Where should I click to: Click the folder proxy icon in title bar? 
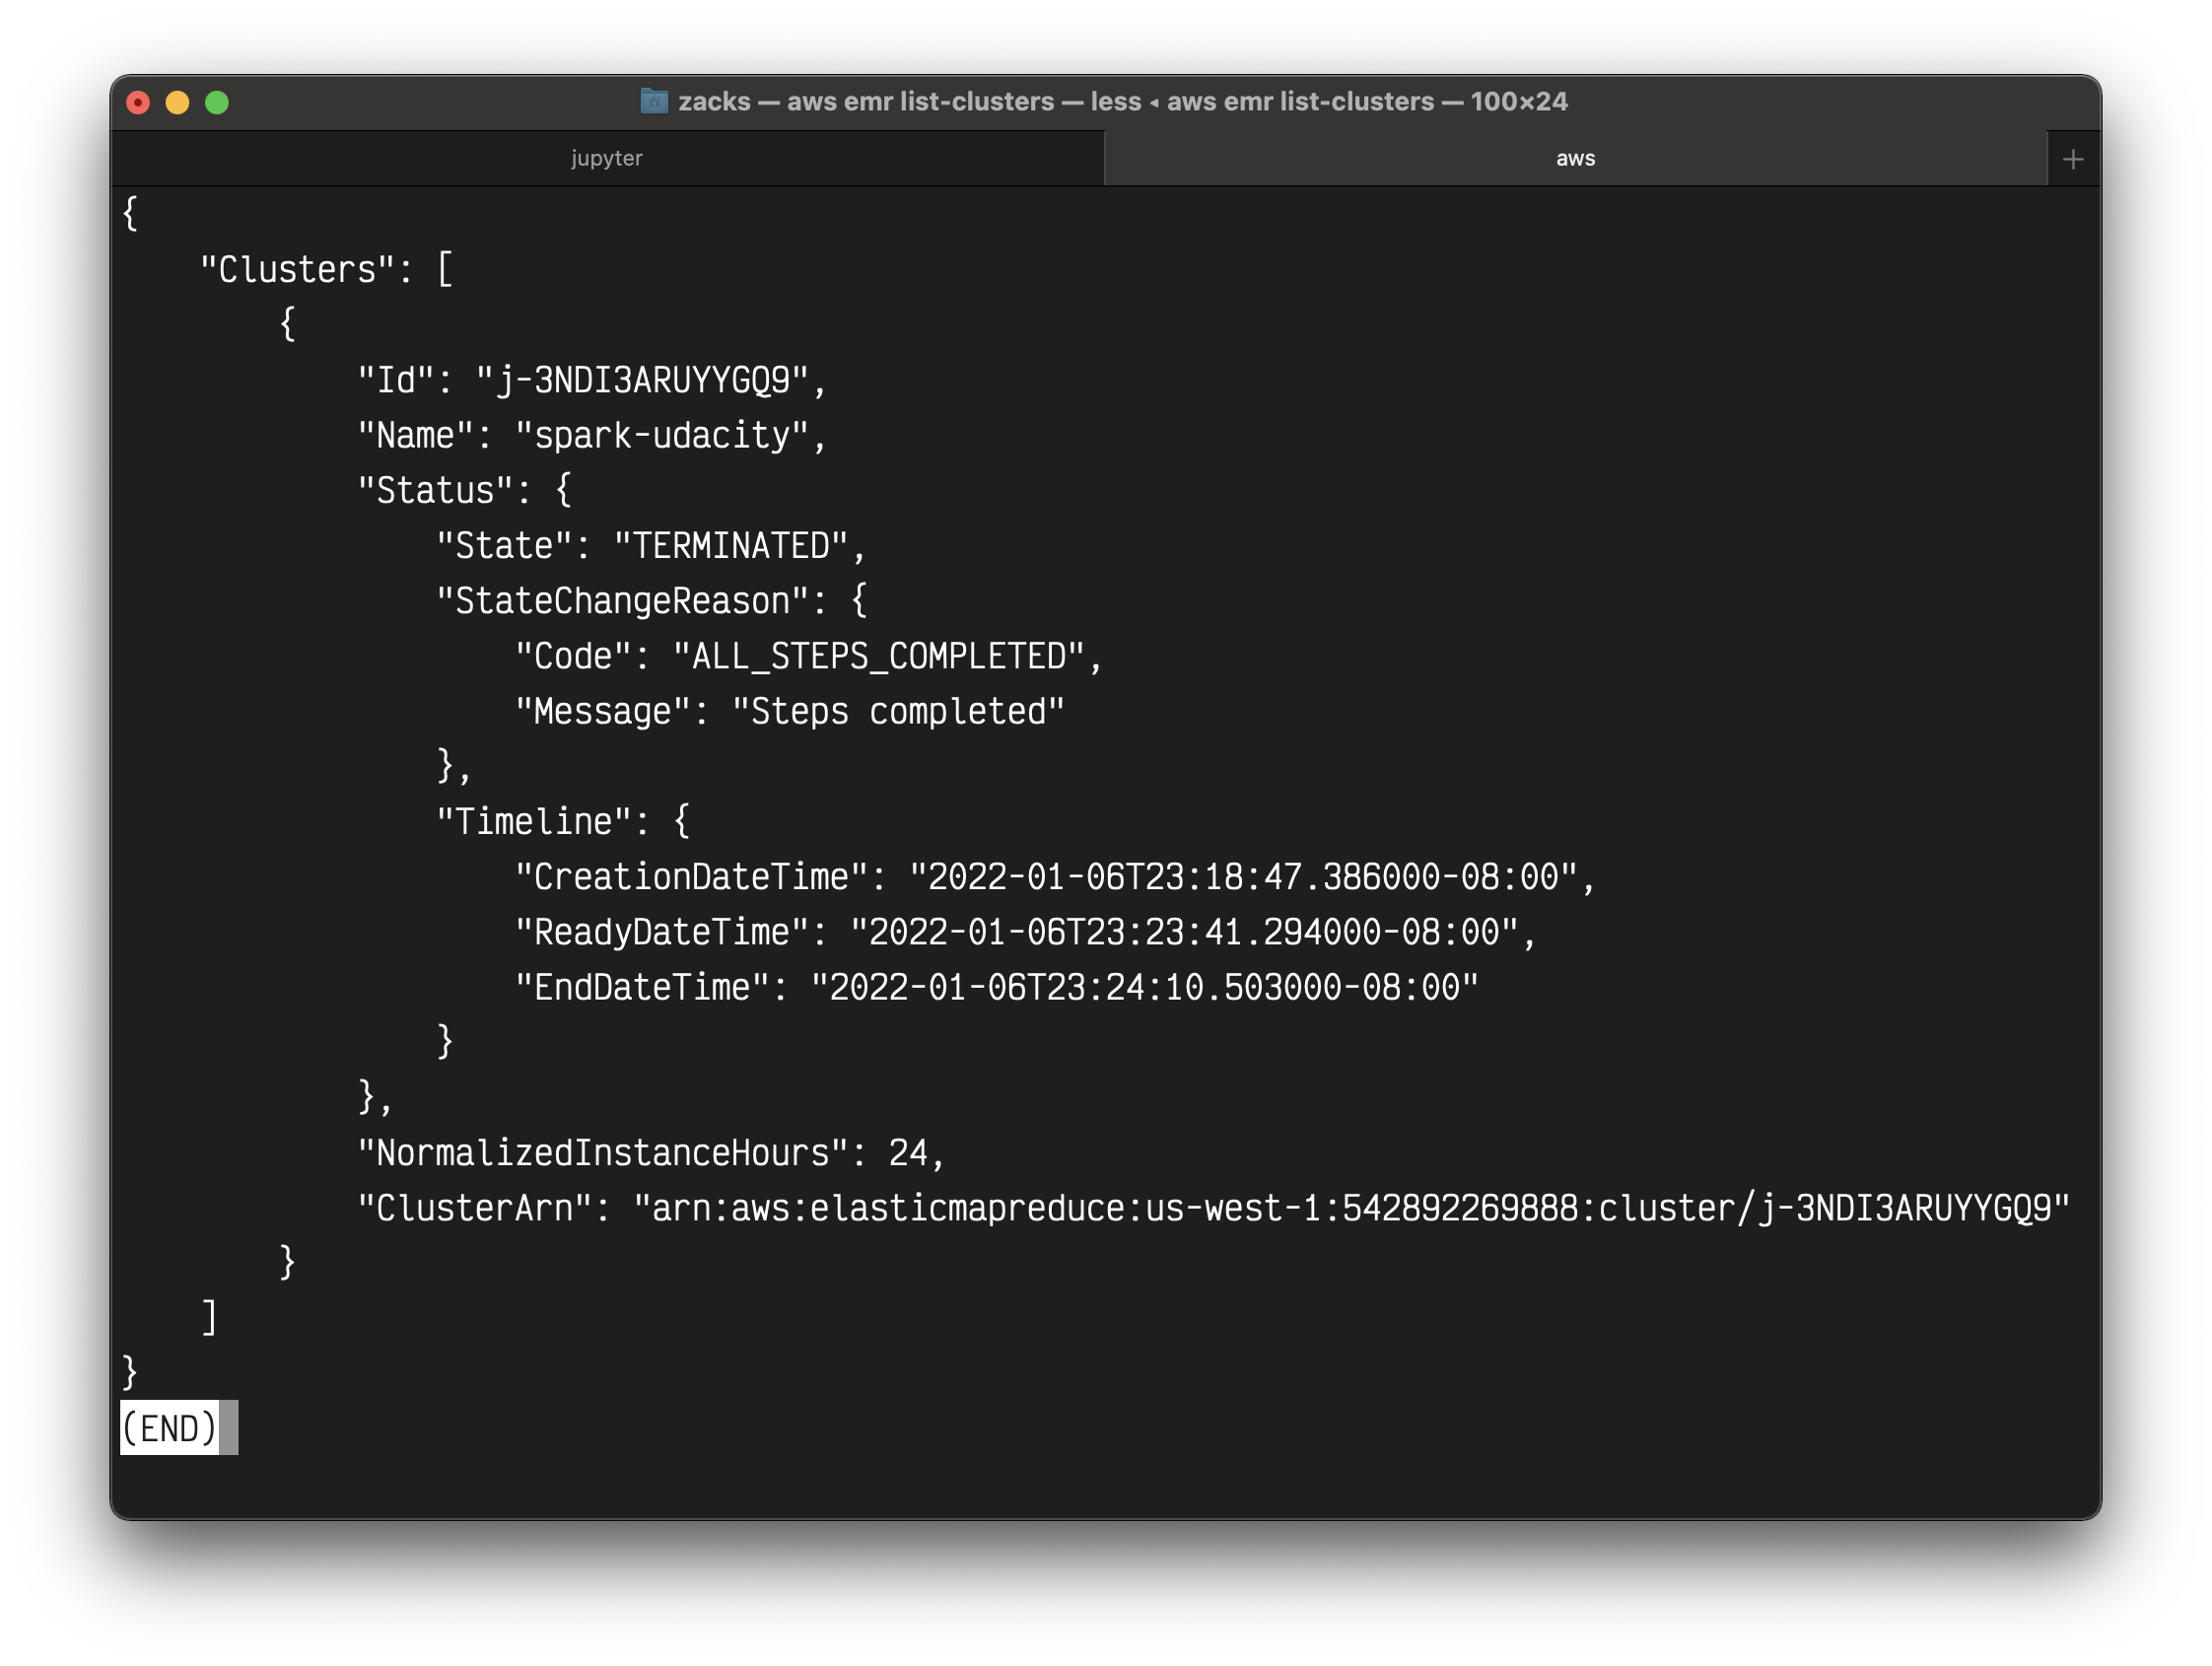pos(654,101)
